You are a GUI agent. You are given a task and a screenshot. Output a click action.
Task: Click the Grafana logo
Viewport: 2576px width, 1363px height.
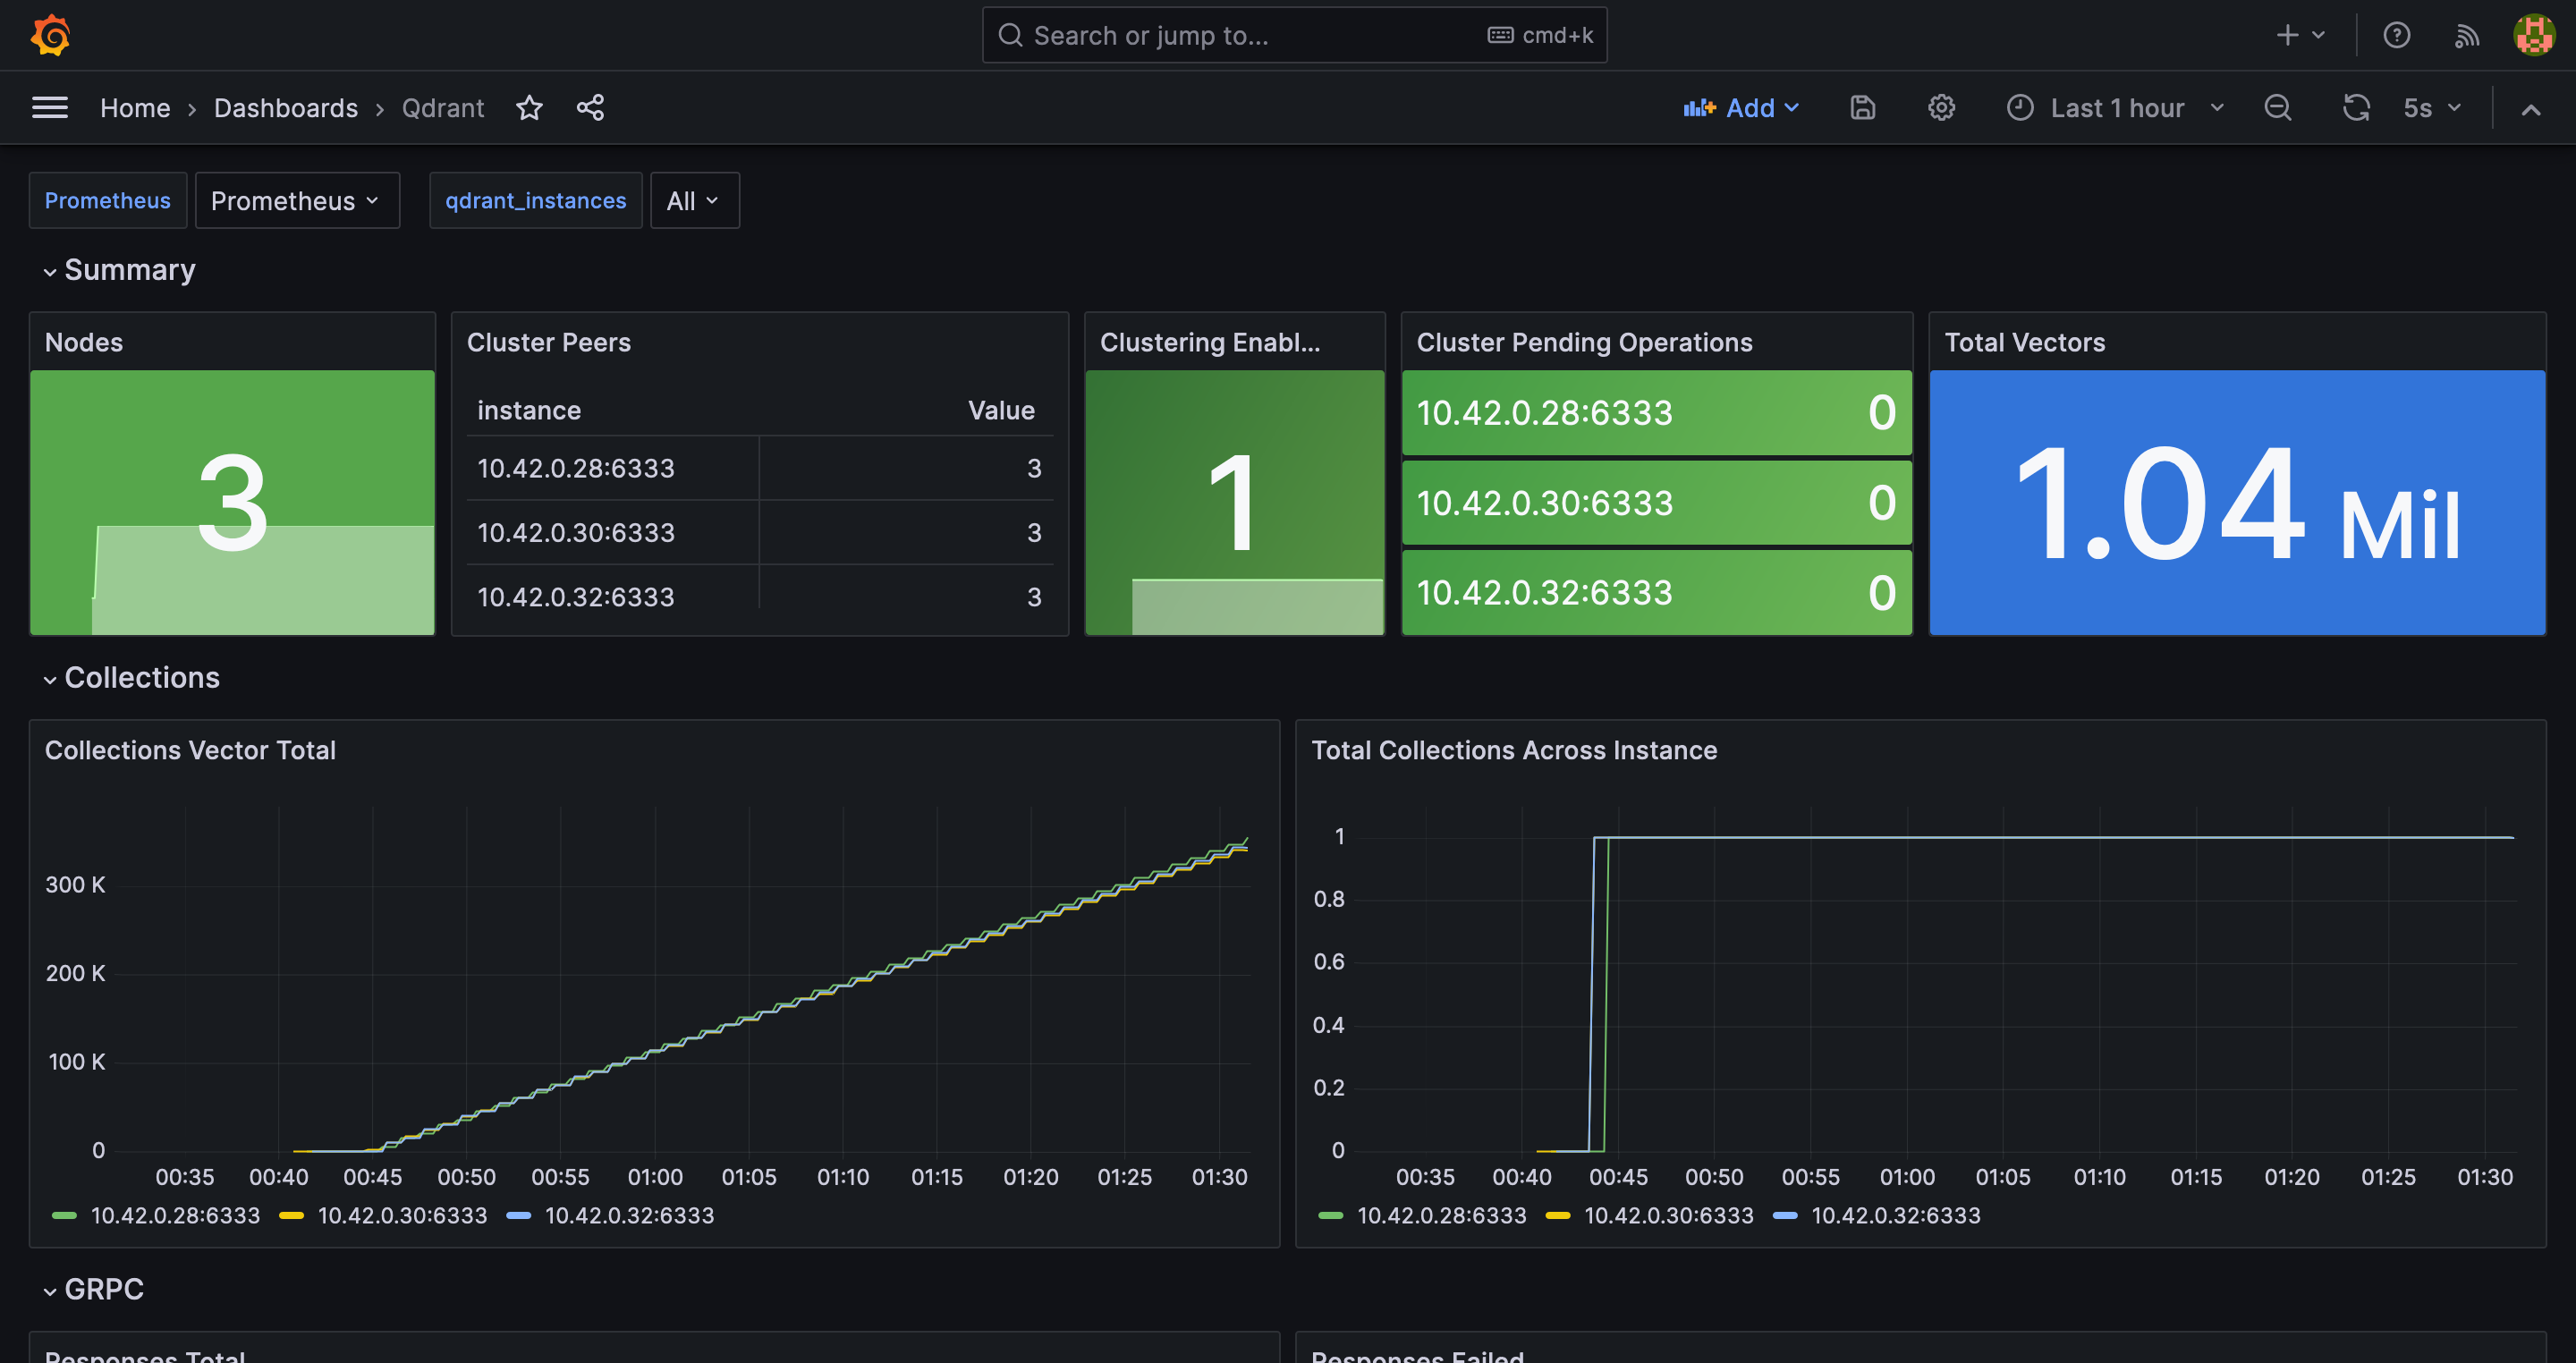pyautogui.click(x=50, y=35)
